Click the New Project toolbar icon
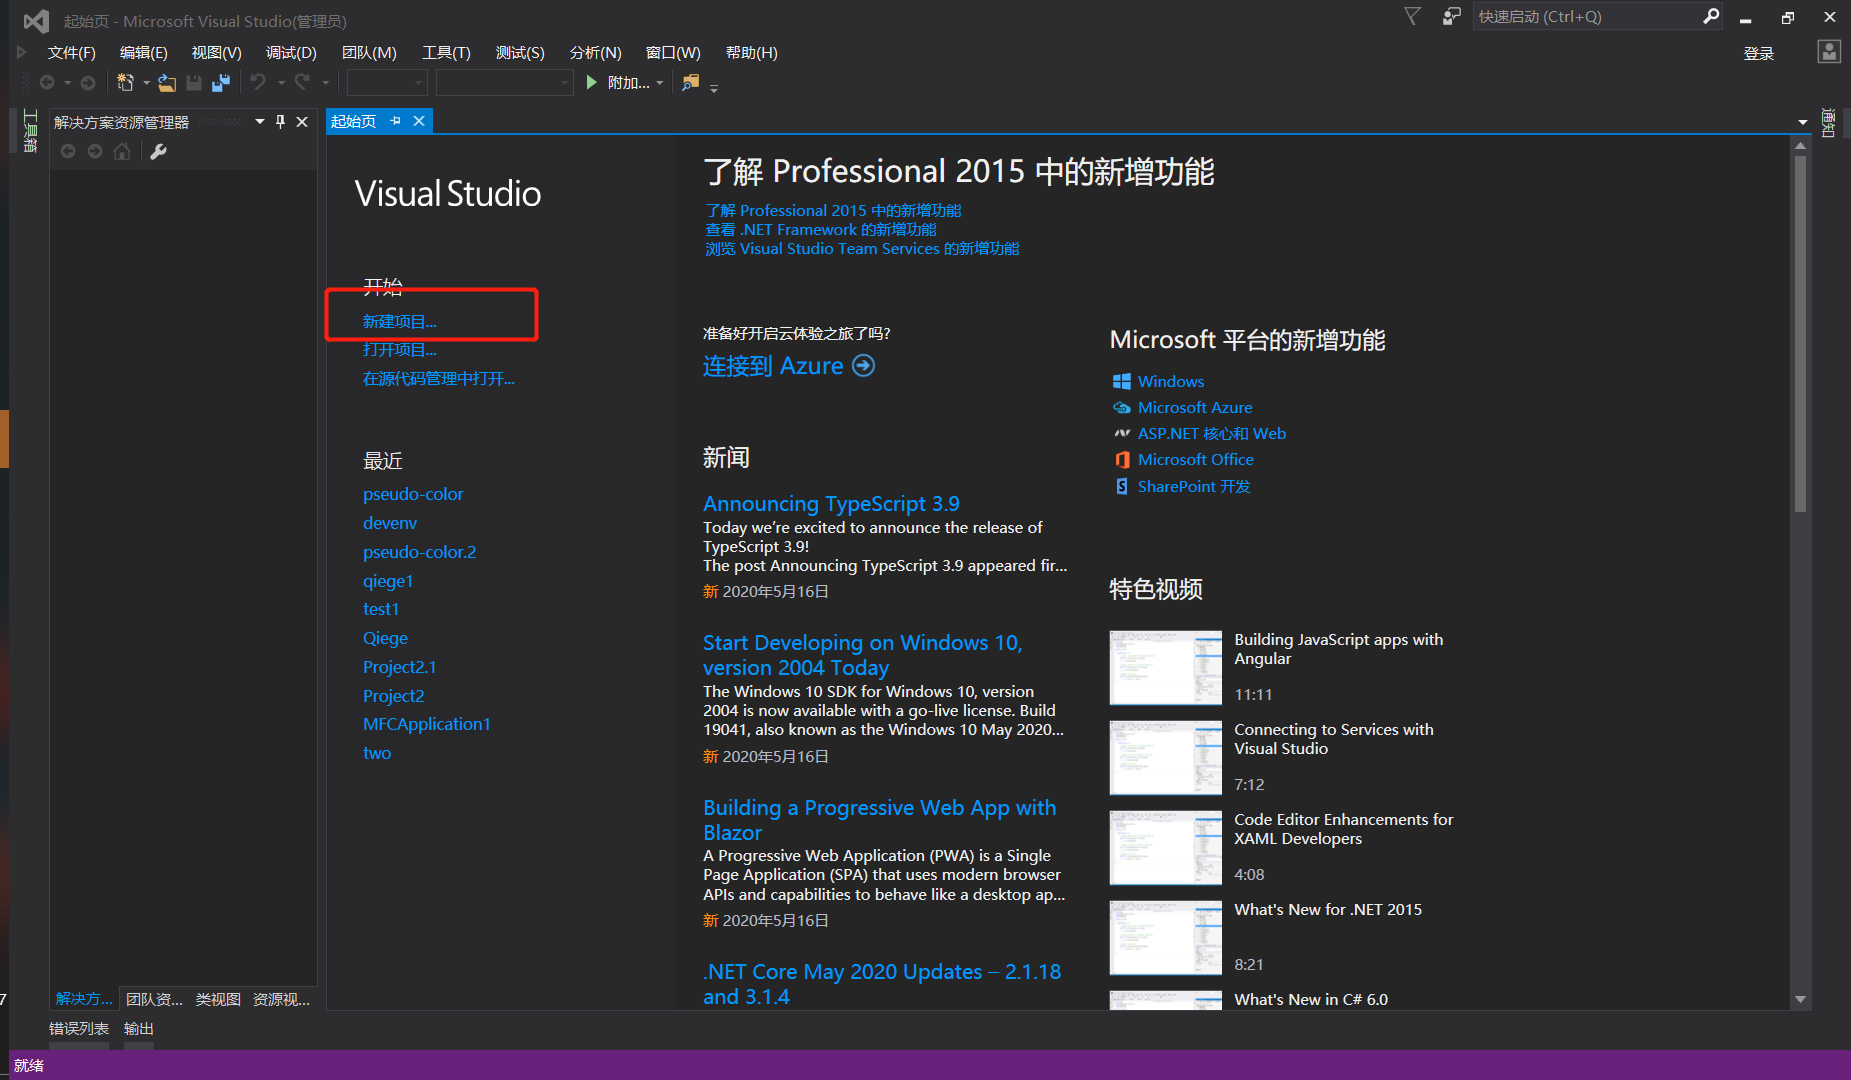The image size is (1851, 1080). point(126,83)
